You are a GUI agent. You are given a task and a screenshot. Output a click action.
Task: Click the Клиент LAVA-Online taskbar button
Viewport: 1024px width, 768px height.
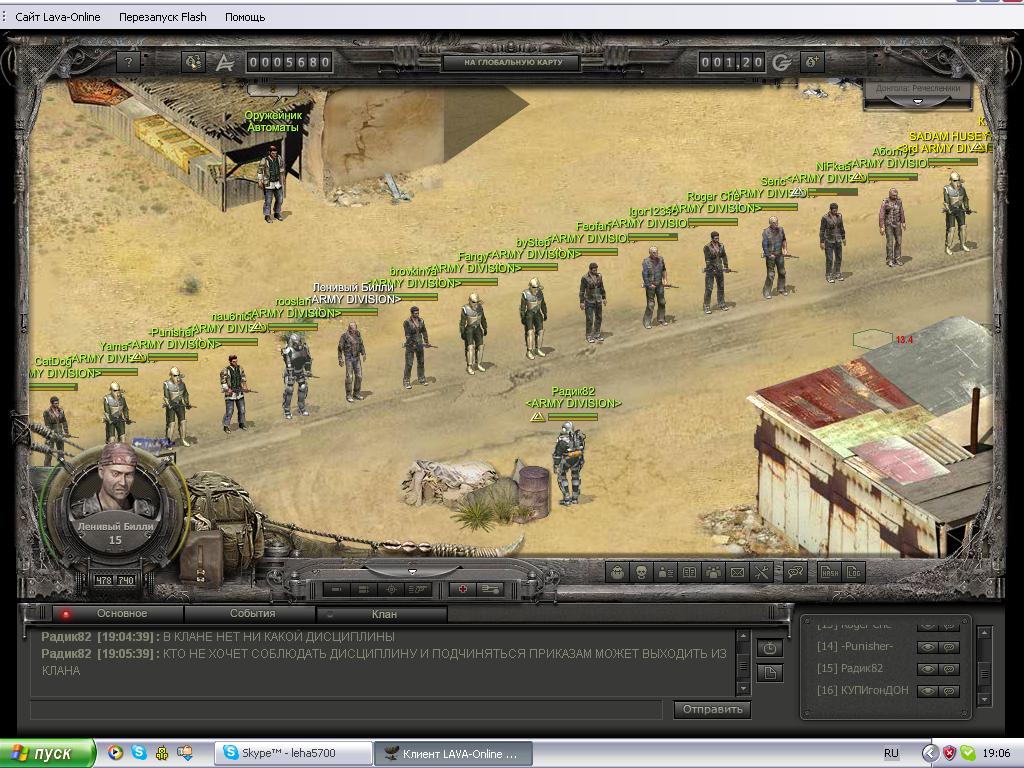coord(453,754)
